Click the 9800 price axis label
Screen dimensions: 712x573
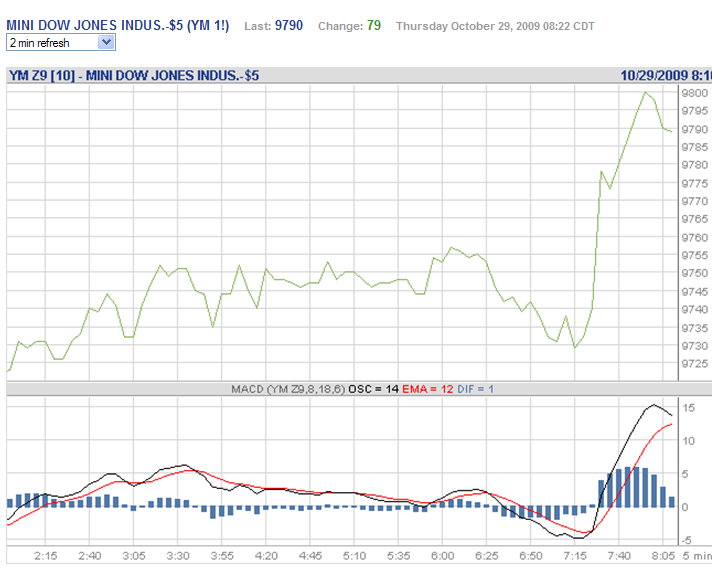[694, 93]
